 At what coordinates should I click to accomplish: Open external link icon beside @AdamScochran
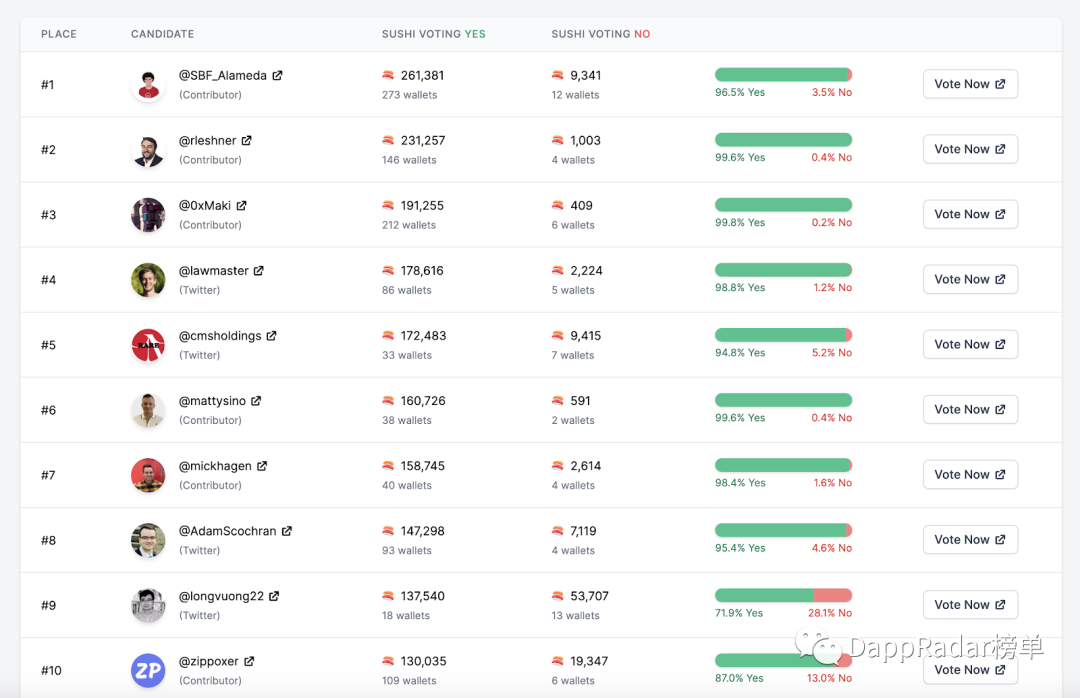click(x=287, y=531)
